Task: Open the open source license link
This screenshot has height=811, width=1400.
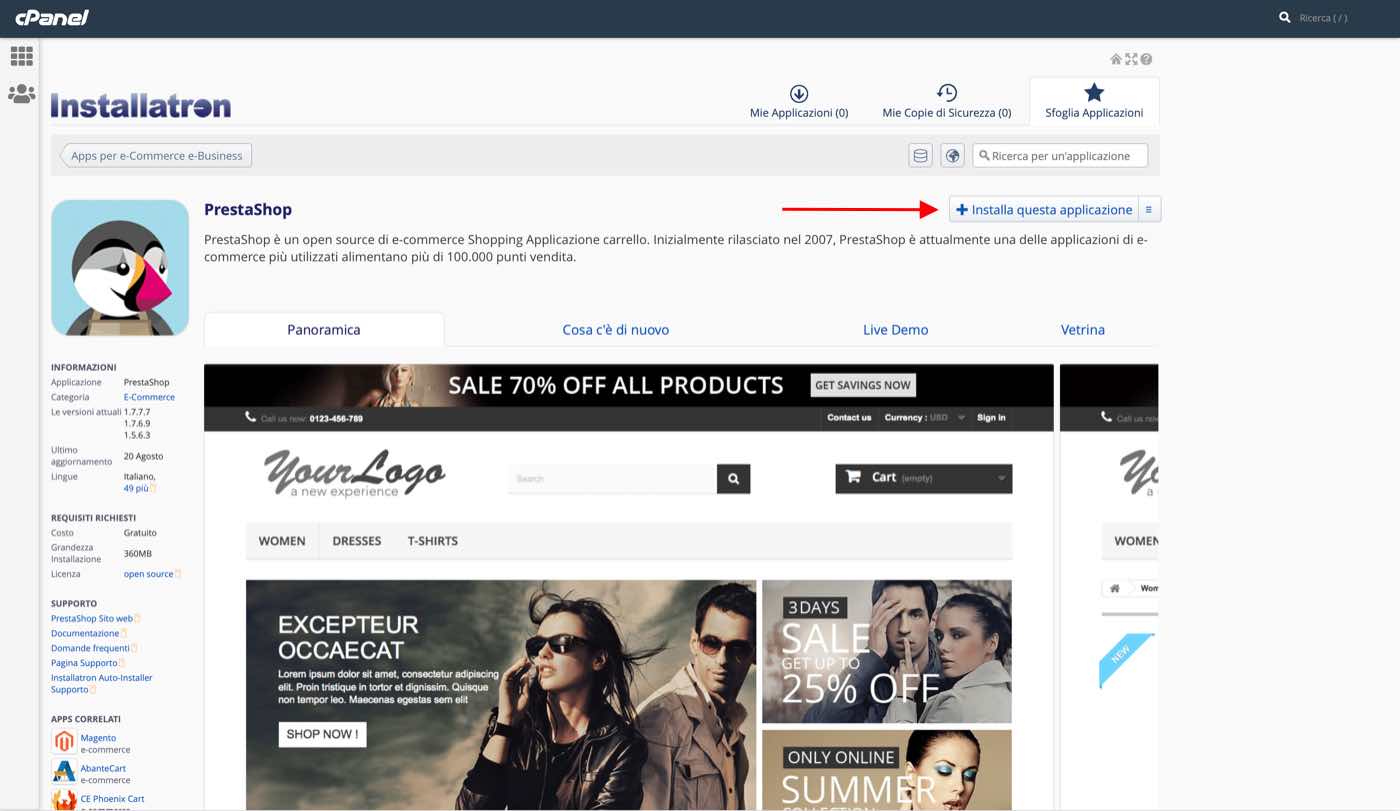Action: click(x=148, y=574)
